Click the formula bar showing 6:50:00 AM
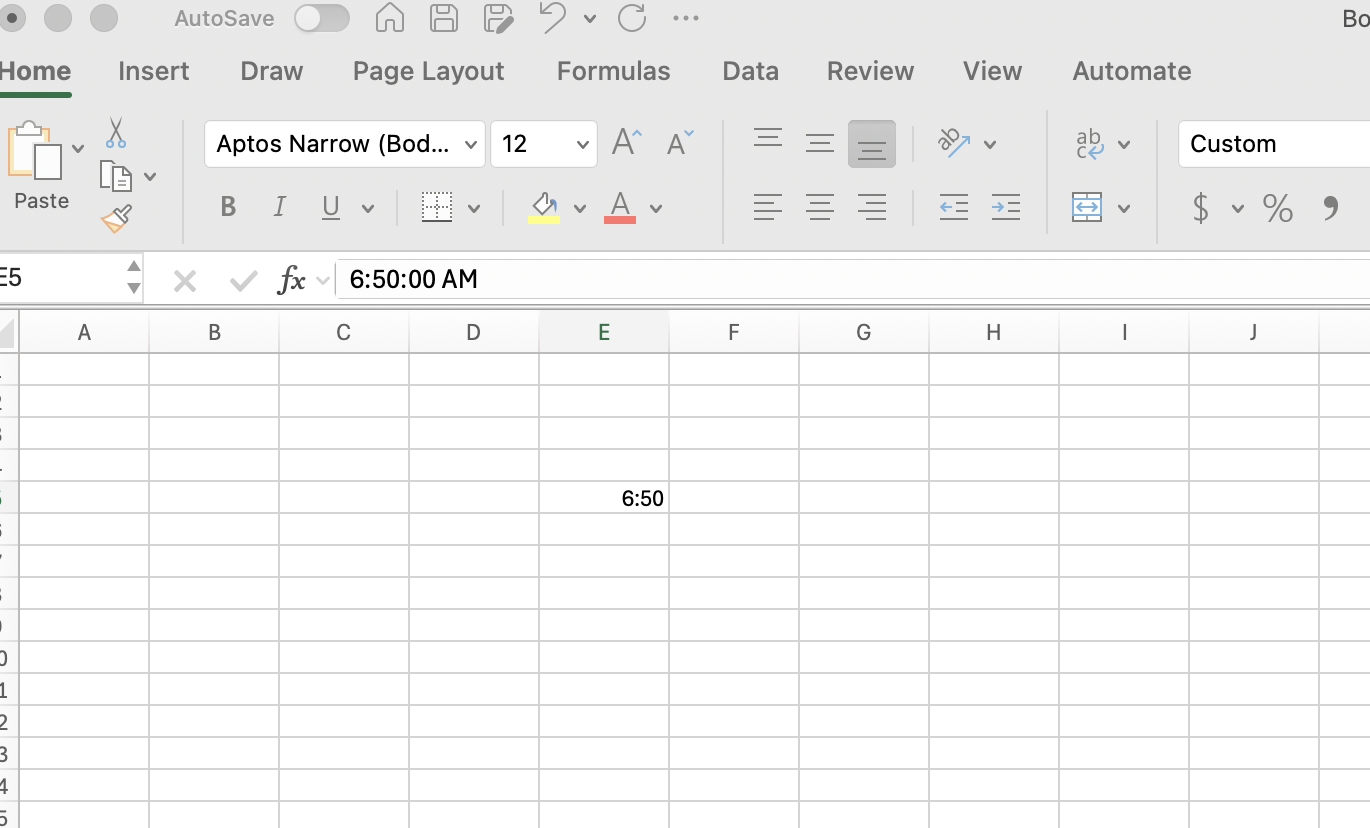 [853, 279]
